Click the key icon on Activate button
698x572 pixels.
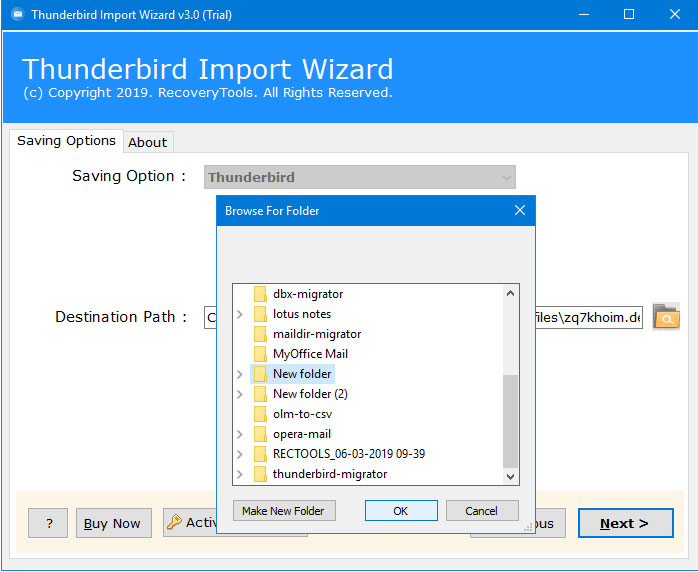coord(174,522)
